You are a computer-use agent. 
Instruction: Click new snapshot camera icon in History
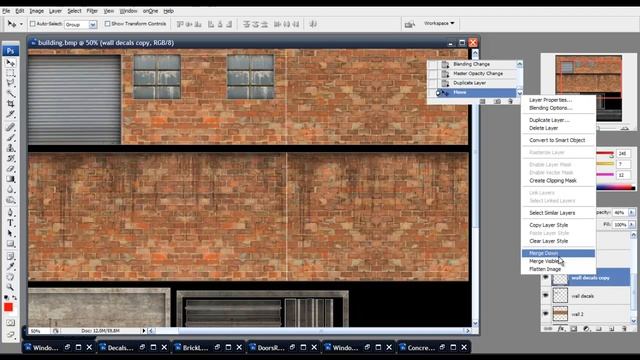497,101
